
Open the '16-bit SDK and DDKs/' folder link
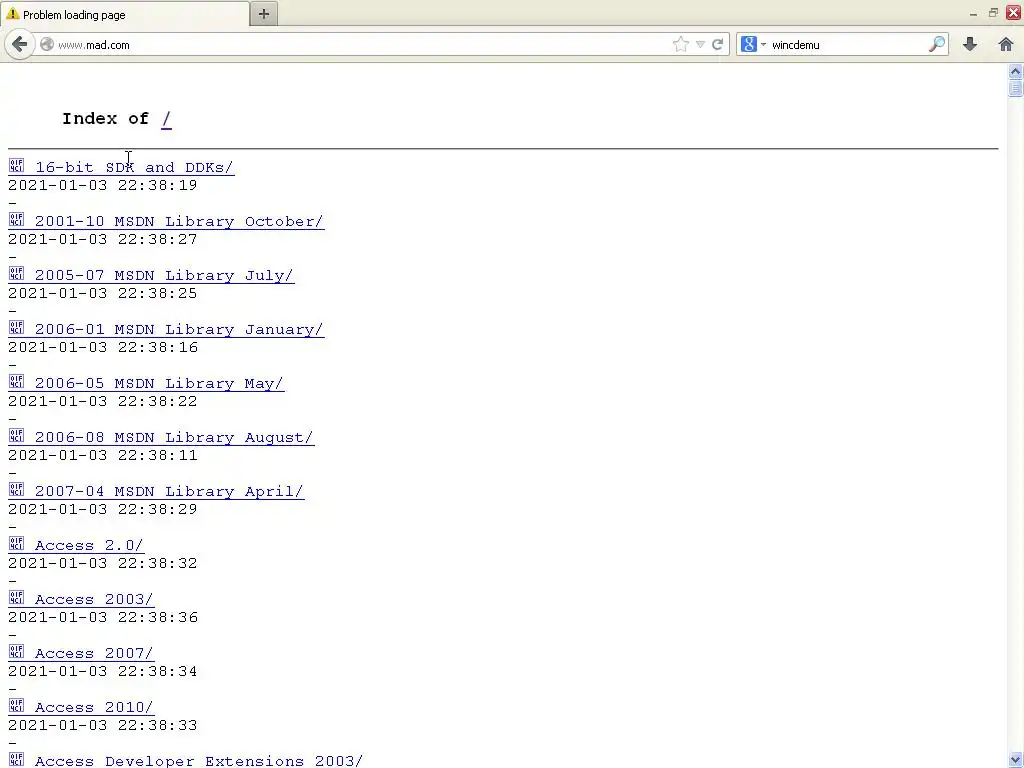point(134,167)
